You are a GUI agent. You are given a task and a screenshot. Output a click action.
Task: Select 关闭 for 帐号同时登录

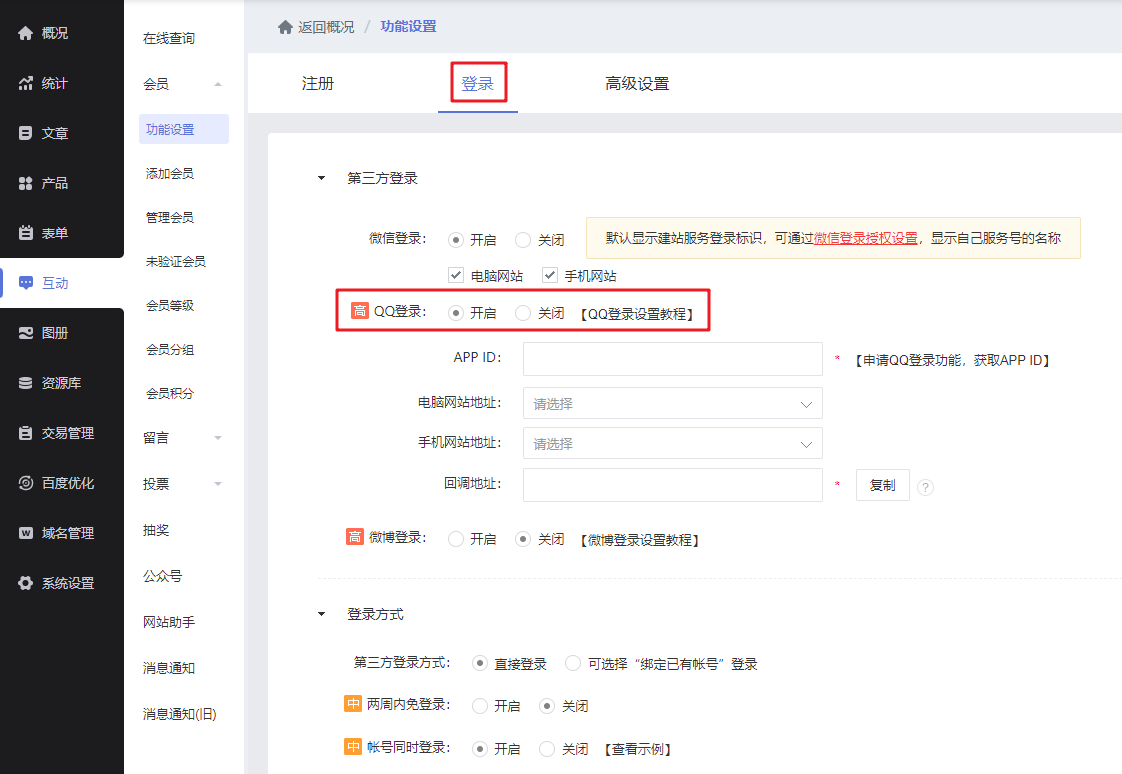547,749
